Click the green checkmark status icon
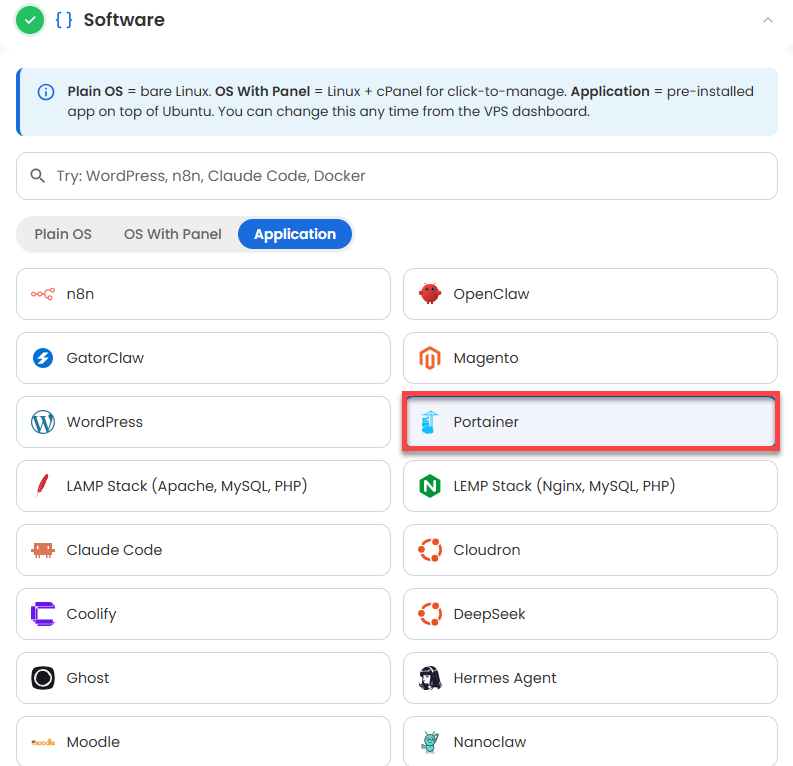Viewport: 793px width, 766px height. point(30,20)
